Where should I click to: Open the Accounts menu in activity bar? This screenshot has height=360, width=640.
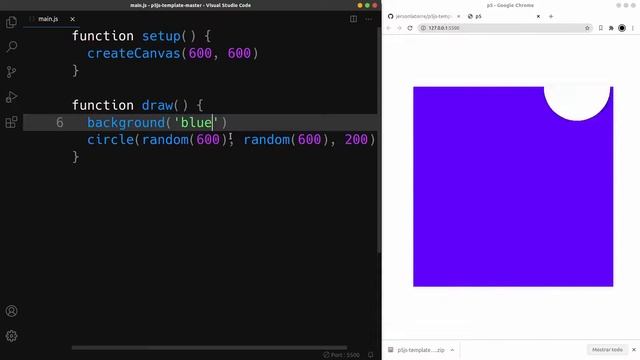coord(11,311)
